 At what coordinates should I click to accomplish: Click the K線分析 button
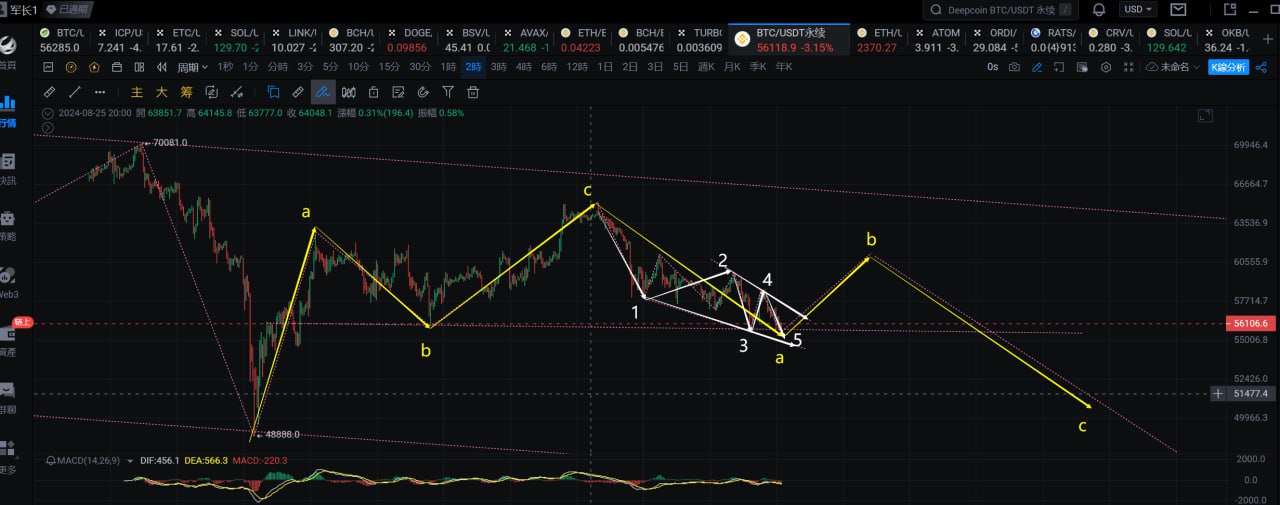[x=1228, y=67]
